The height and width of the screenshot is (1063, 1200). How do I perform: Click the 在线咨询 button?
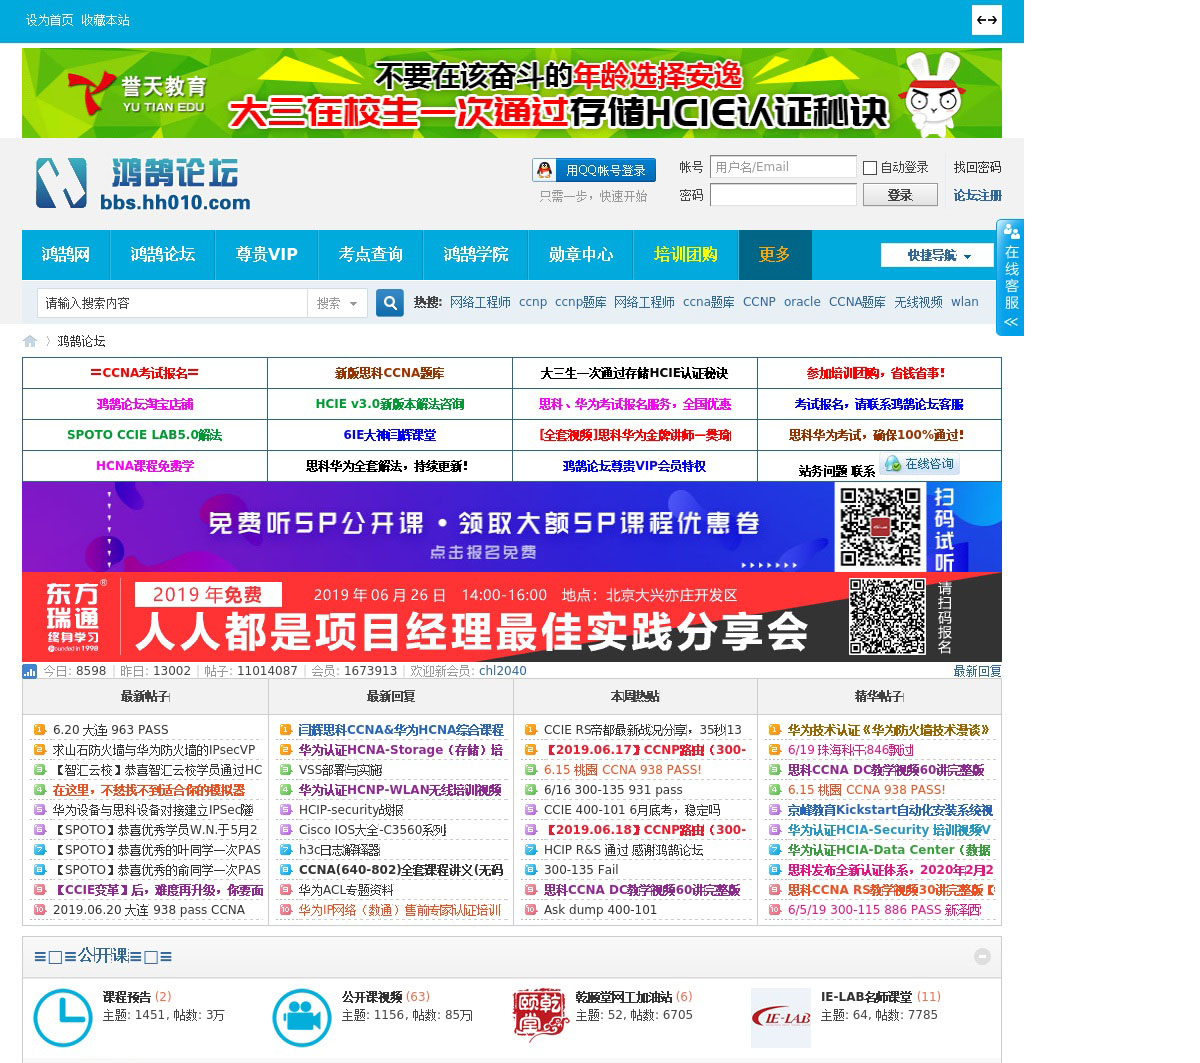pyautogui.click(x=919, y=465)
